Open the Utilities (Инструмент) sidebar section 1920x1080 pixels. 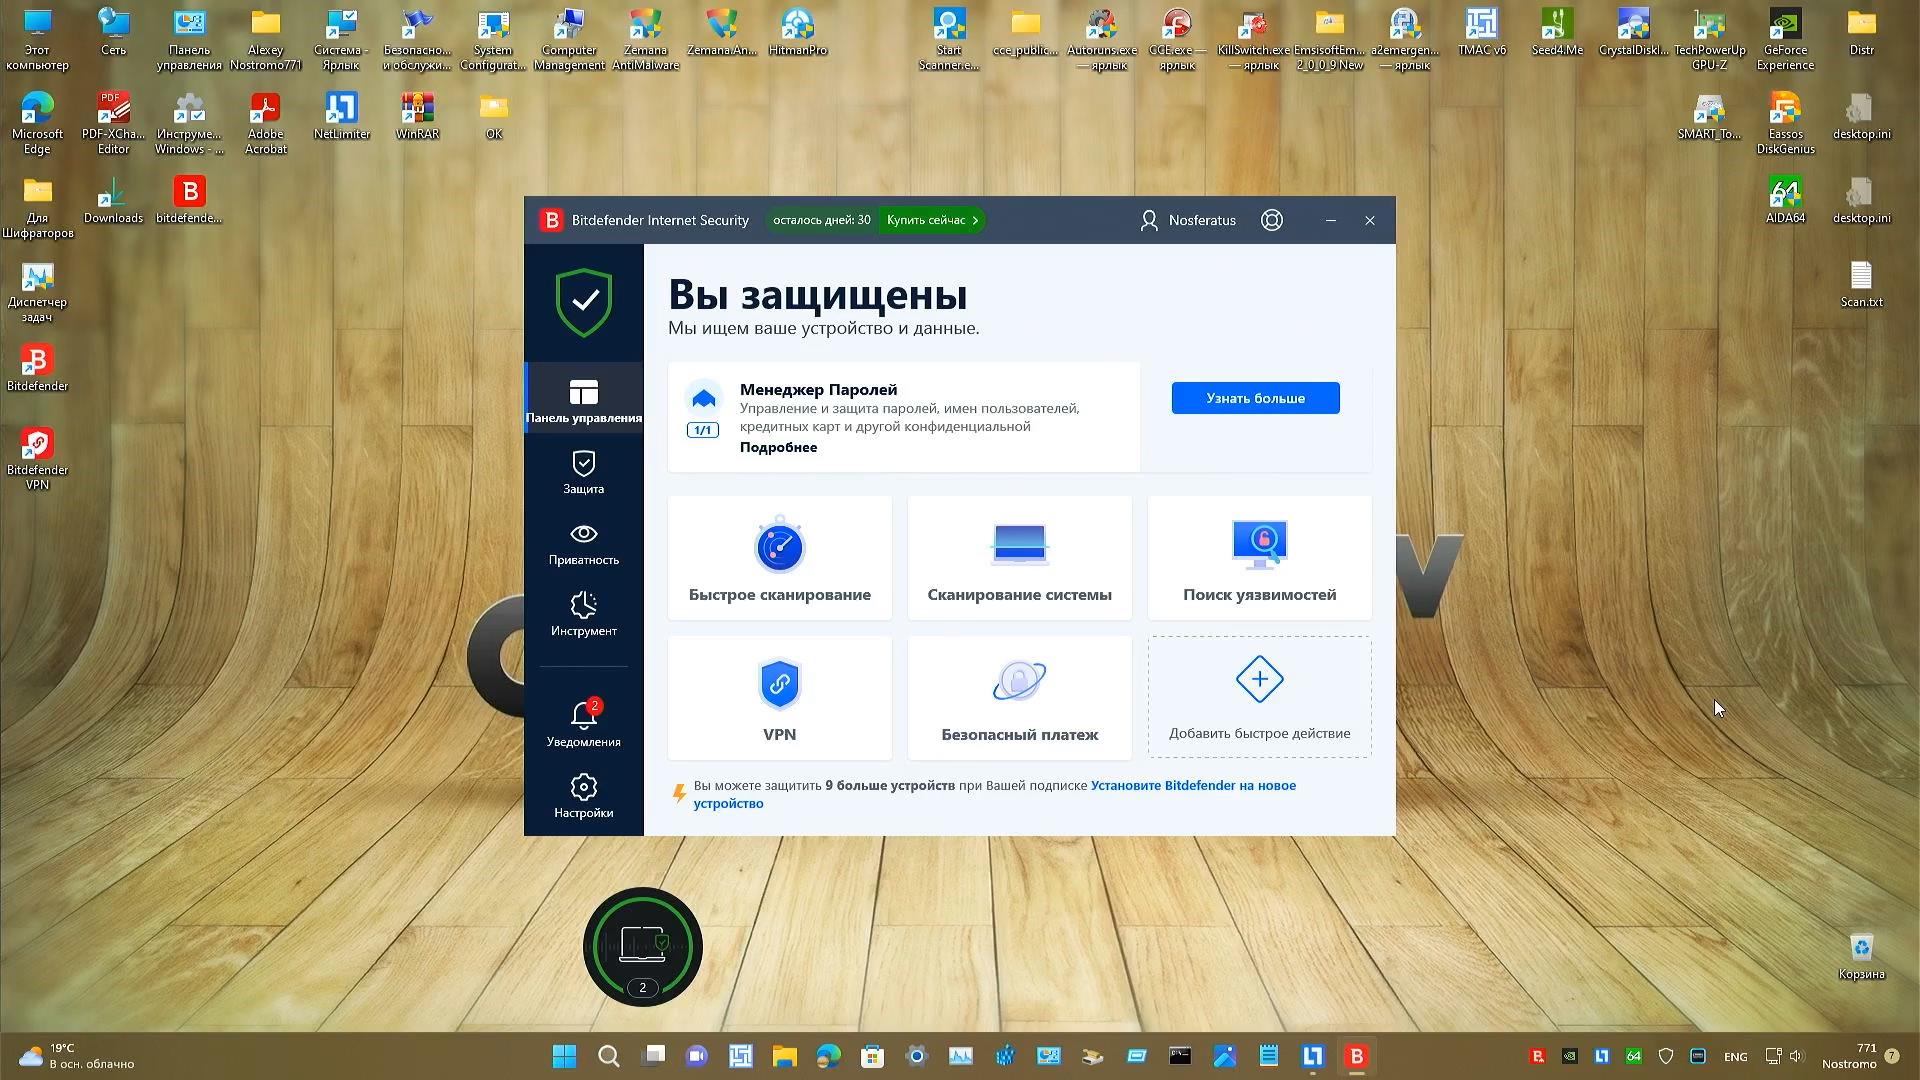pyautogui.click(x=583, y=614)
